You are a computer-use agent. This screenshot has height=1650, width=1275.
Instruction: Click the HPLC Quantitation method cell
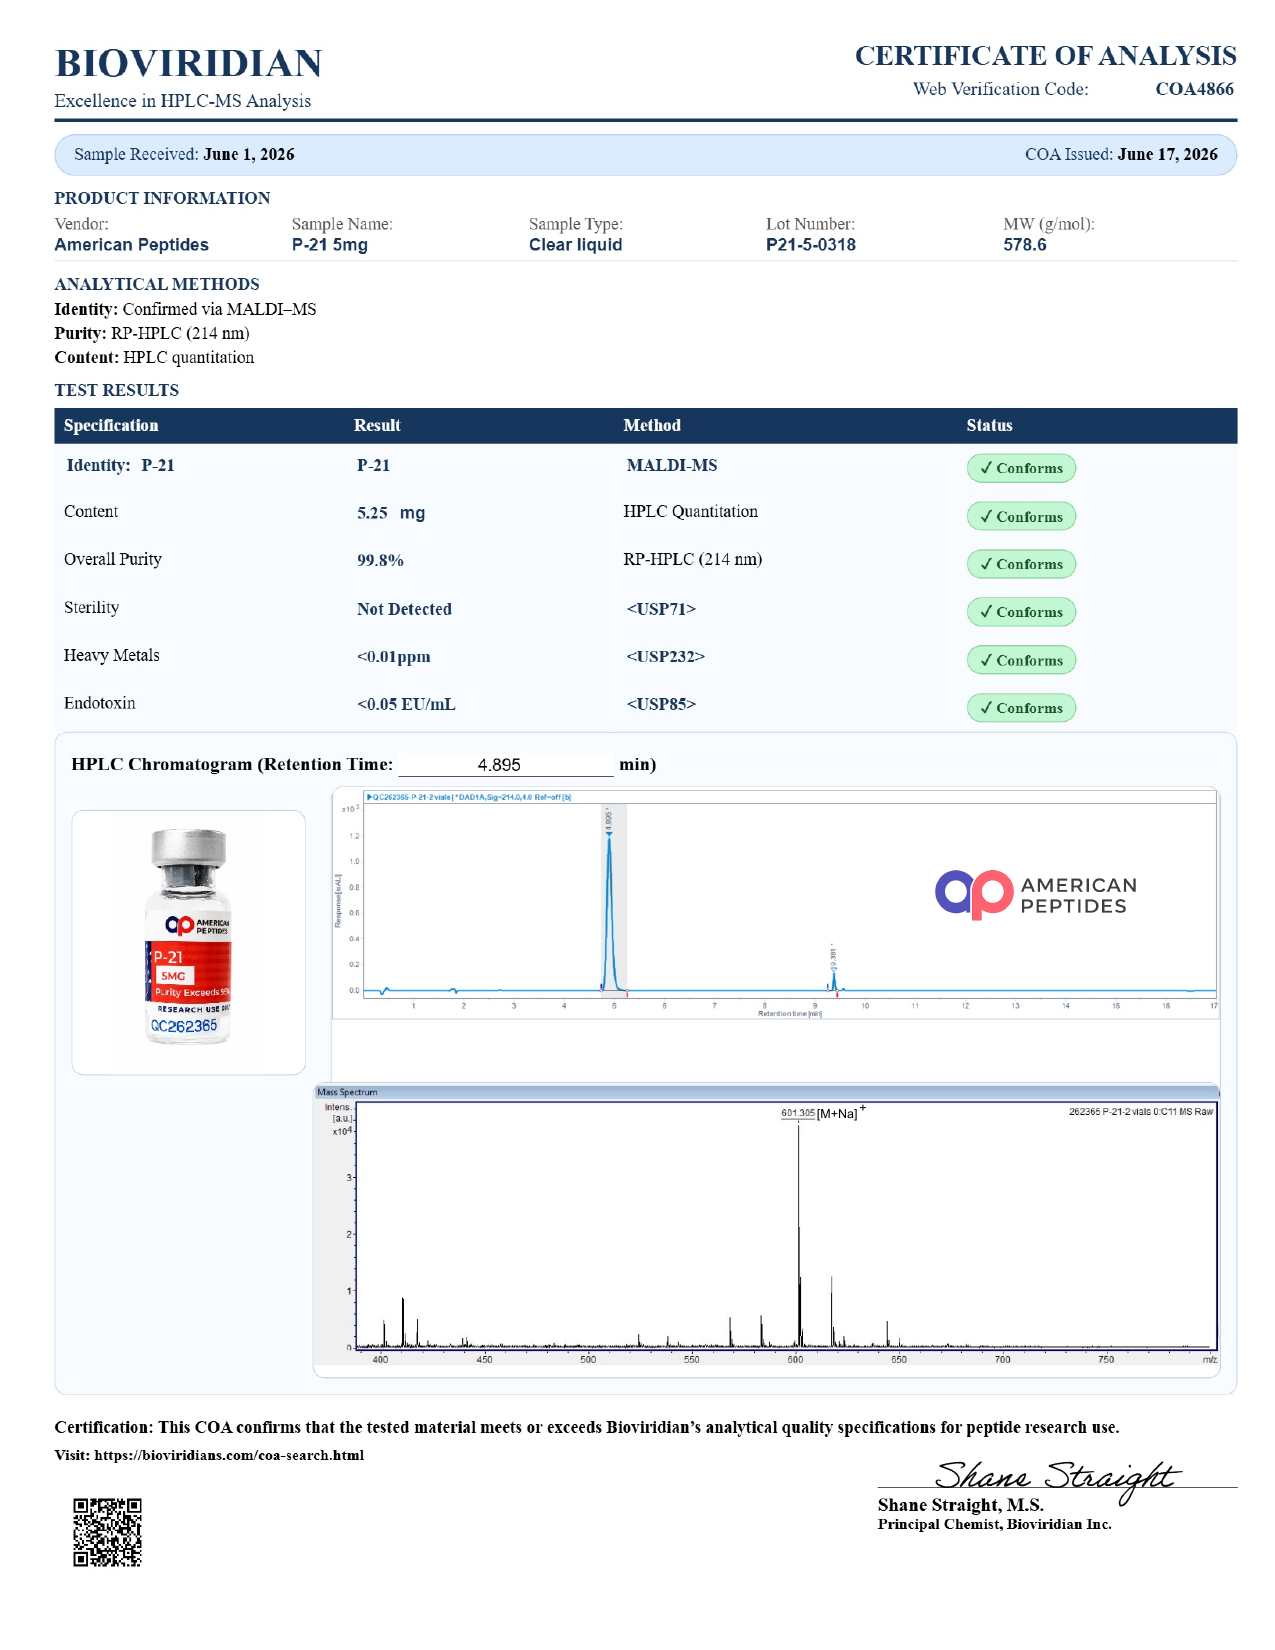(x=690, y=511)
